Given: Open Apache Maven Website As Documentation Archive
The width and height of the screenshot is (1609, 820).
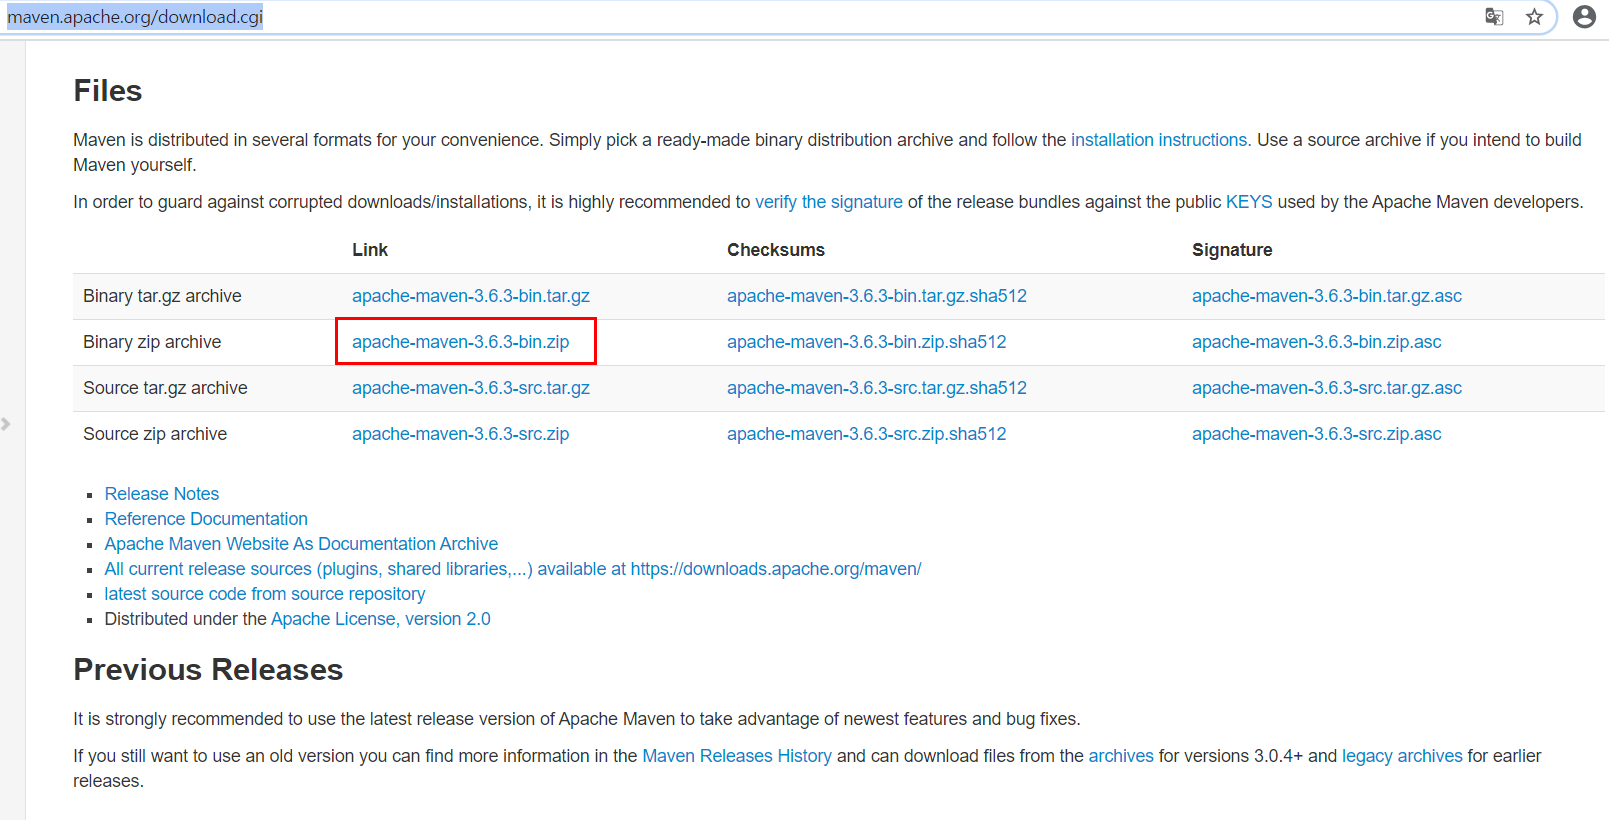Looking at the screenshot, I should [301, 544].
